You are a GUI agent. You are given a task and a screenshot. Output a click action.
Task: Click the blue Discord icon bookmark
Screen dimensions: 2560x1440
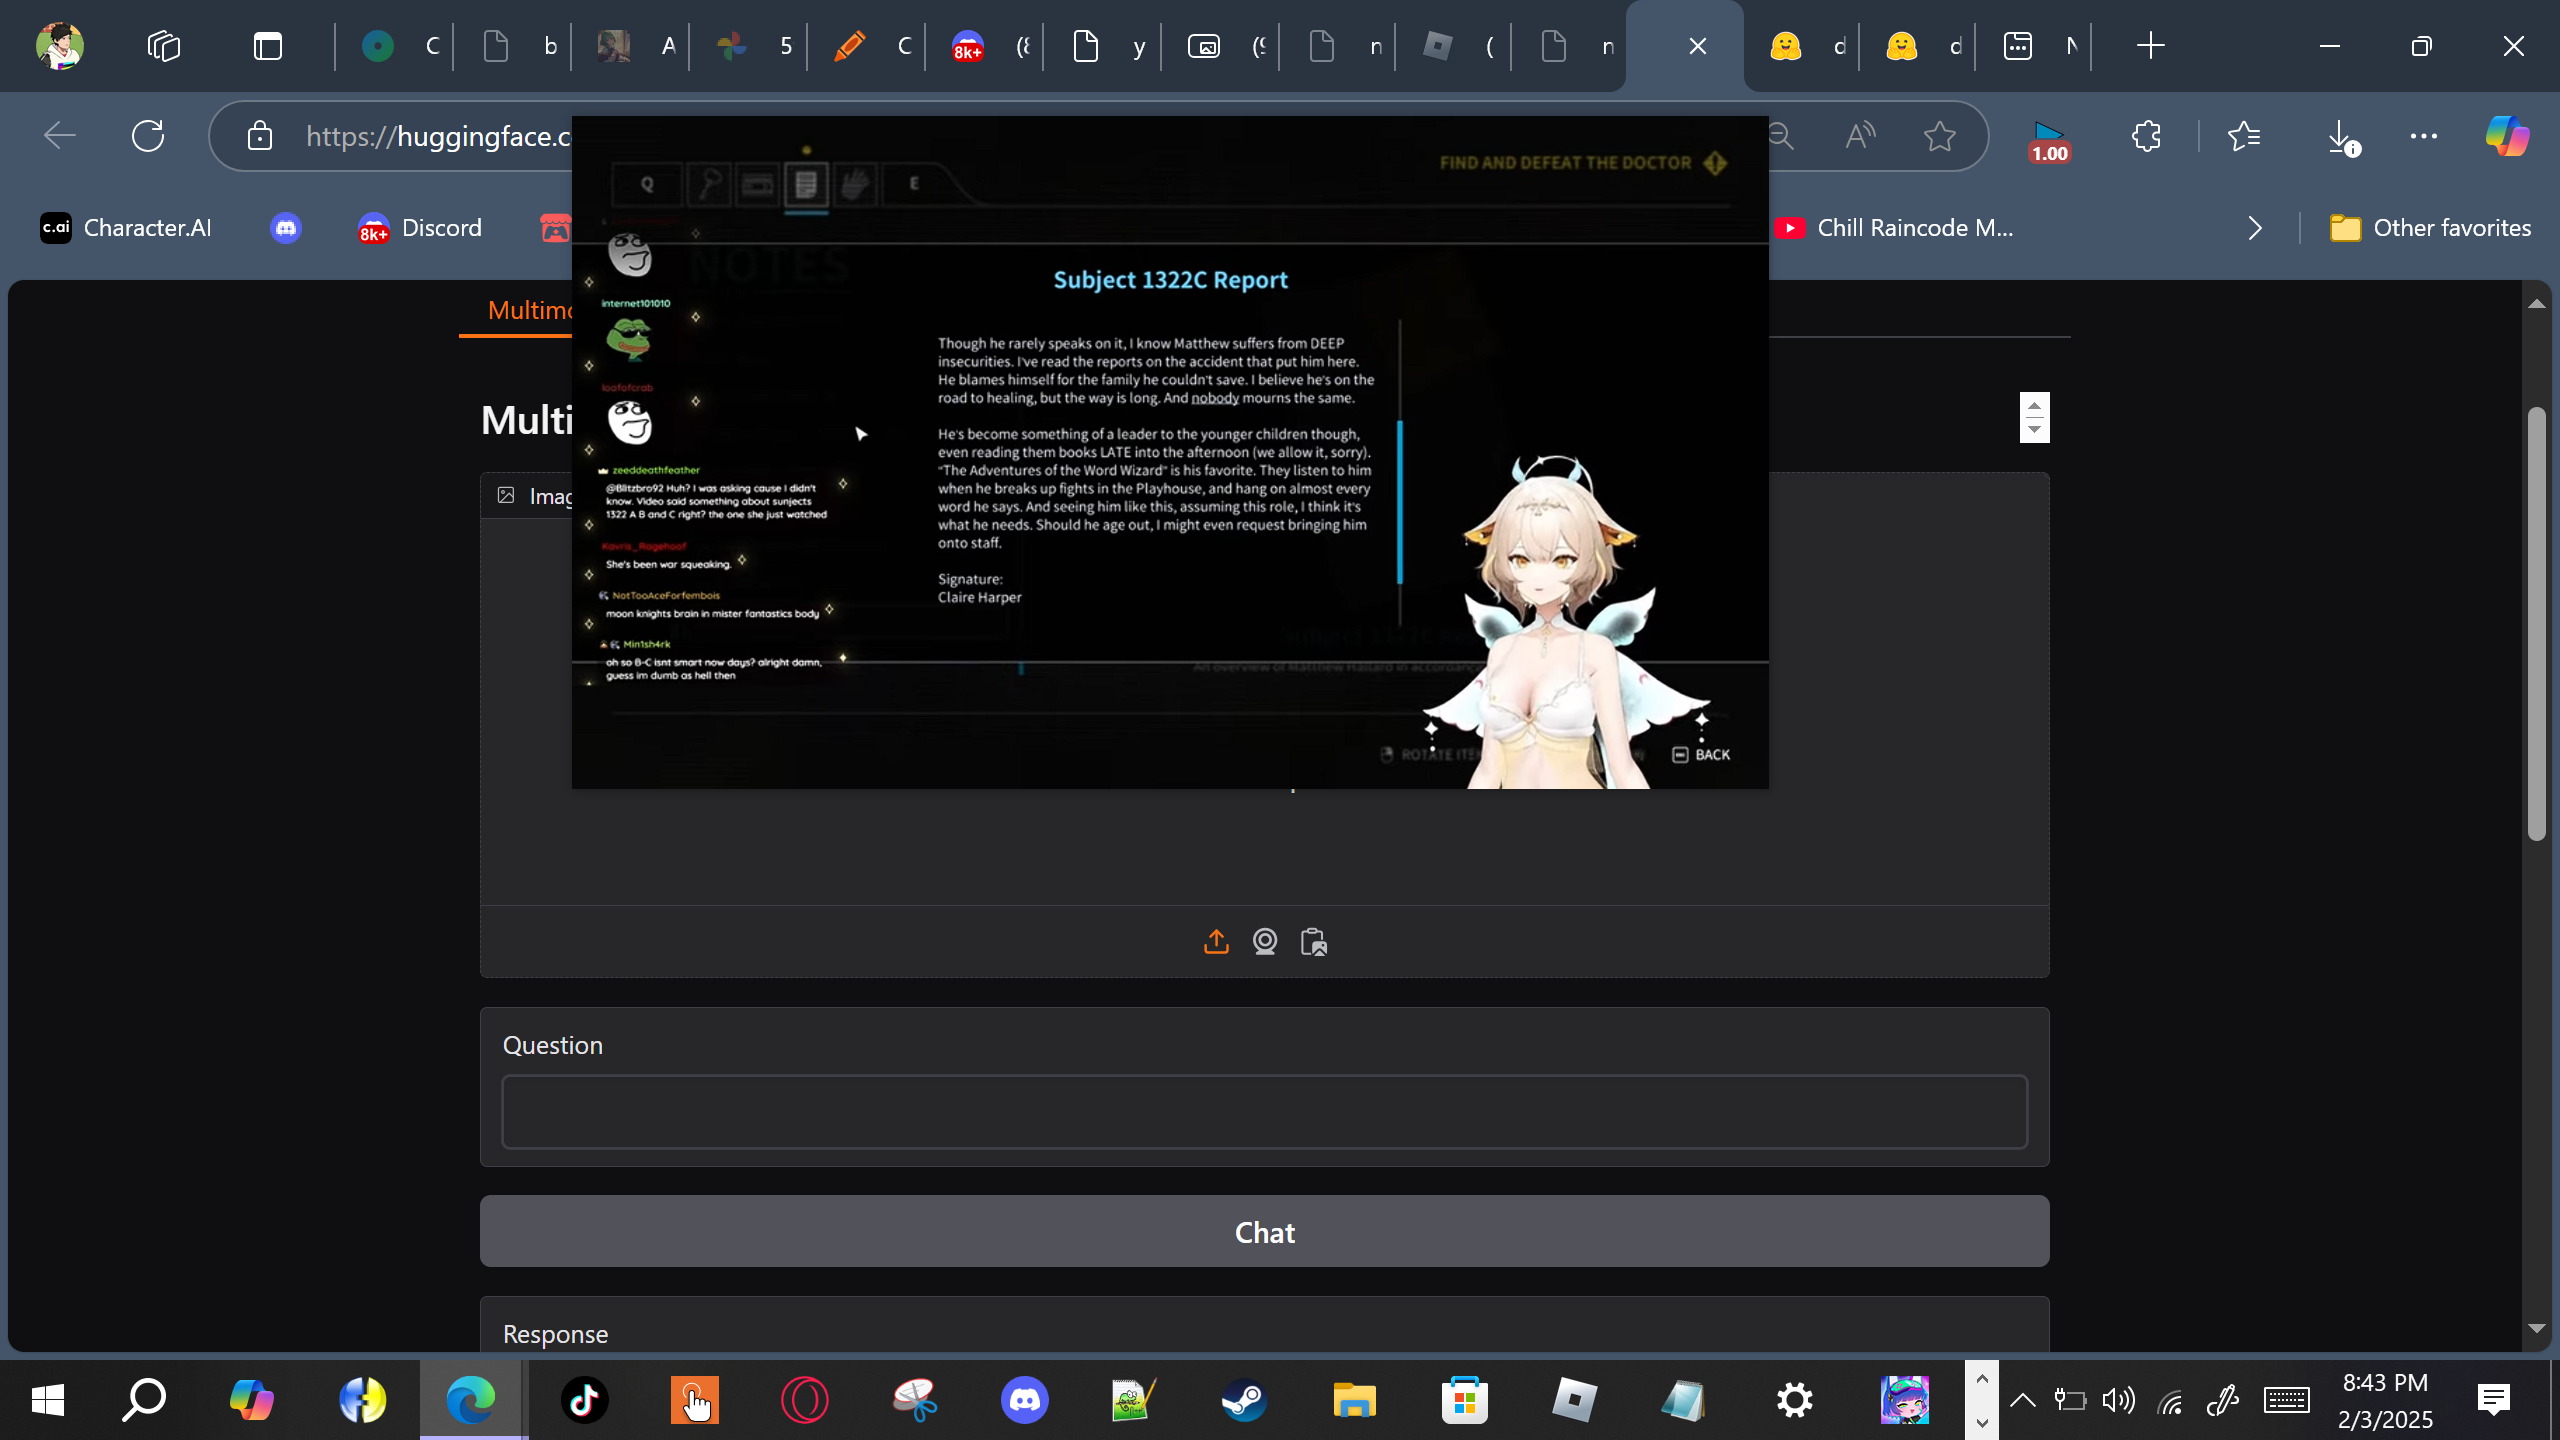coord(286,228)
